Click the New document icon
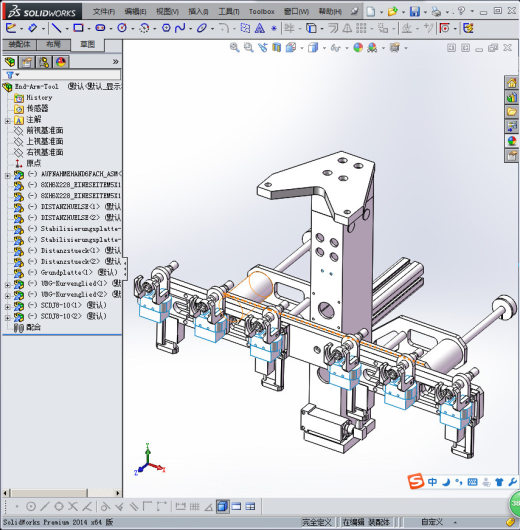520x530 pixels. [x=371, y=11]
